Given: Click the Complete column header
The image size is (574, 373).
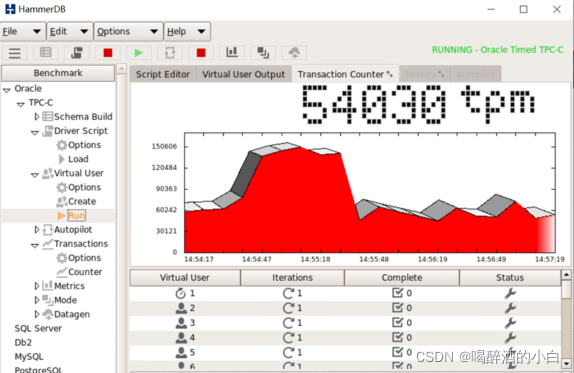Looking at the screenshot, I should pyautogui.click(x=402, y=277).
